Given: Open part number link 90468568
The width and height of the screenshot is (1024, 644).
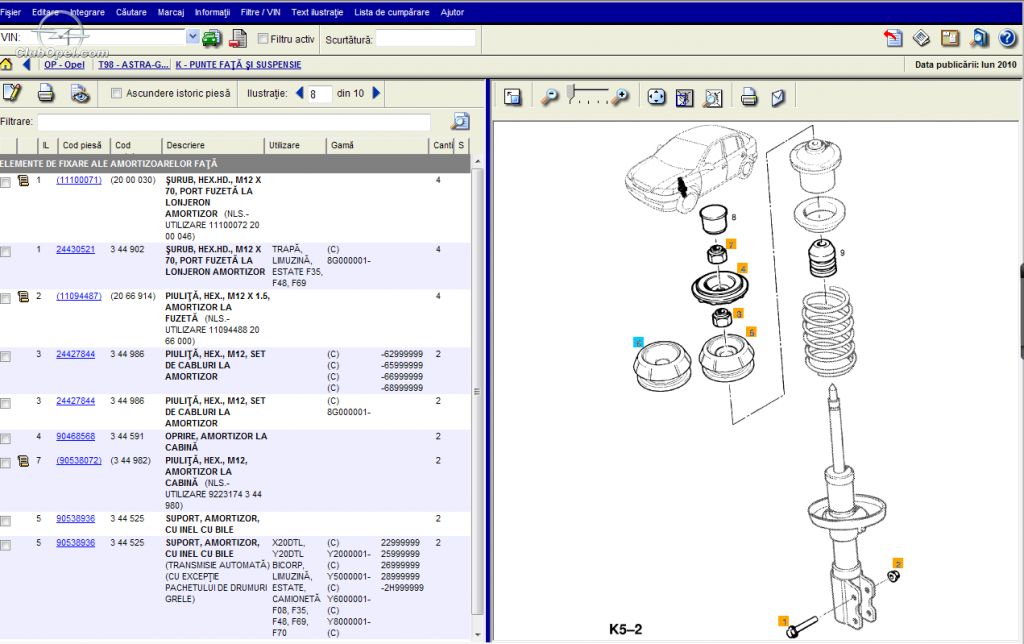Looking at the screenshot, I should (x=75, y=436).
